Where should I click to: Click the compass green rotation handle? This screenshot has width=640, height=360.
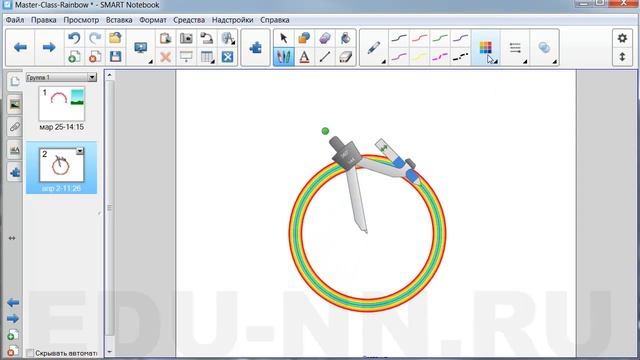point(325,131)
